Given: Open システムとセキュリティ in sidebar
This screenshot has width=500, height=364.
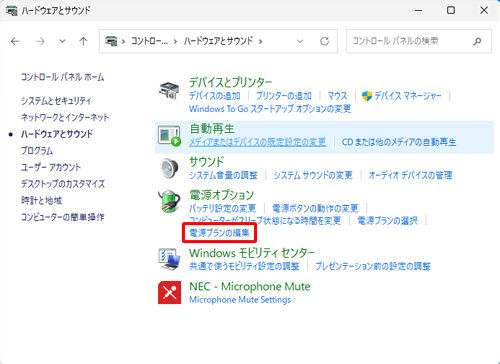Looking at the screenshot, I should [56, 101].
